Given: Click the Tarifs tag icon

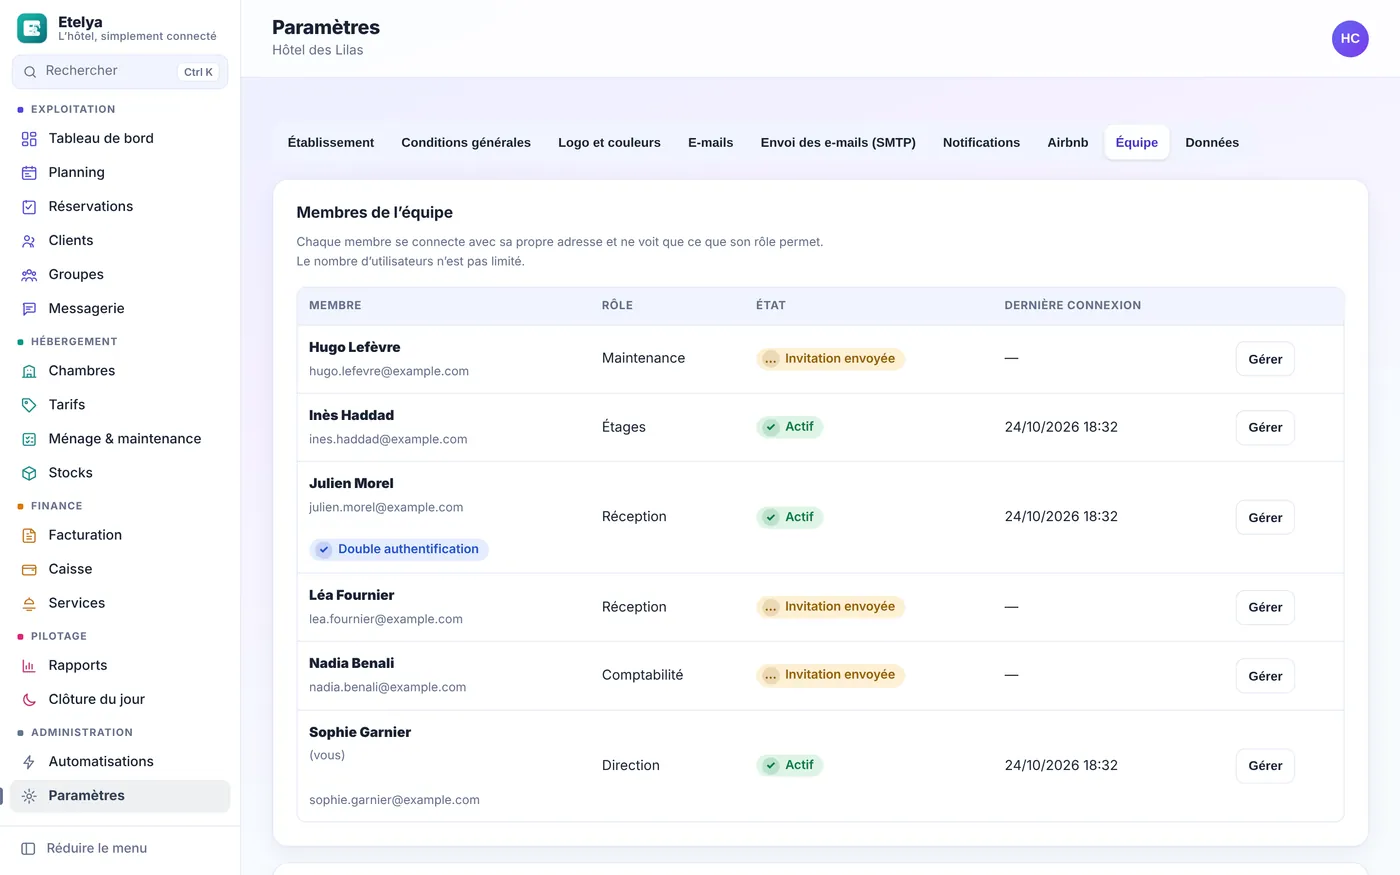Looking at the screenshot, I should click(29, 405).
